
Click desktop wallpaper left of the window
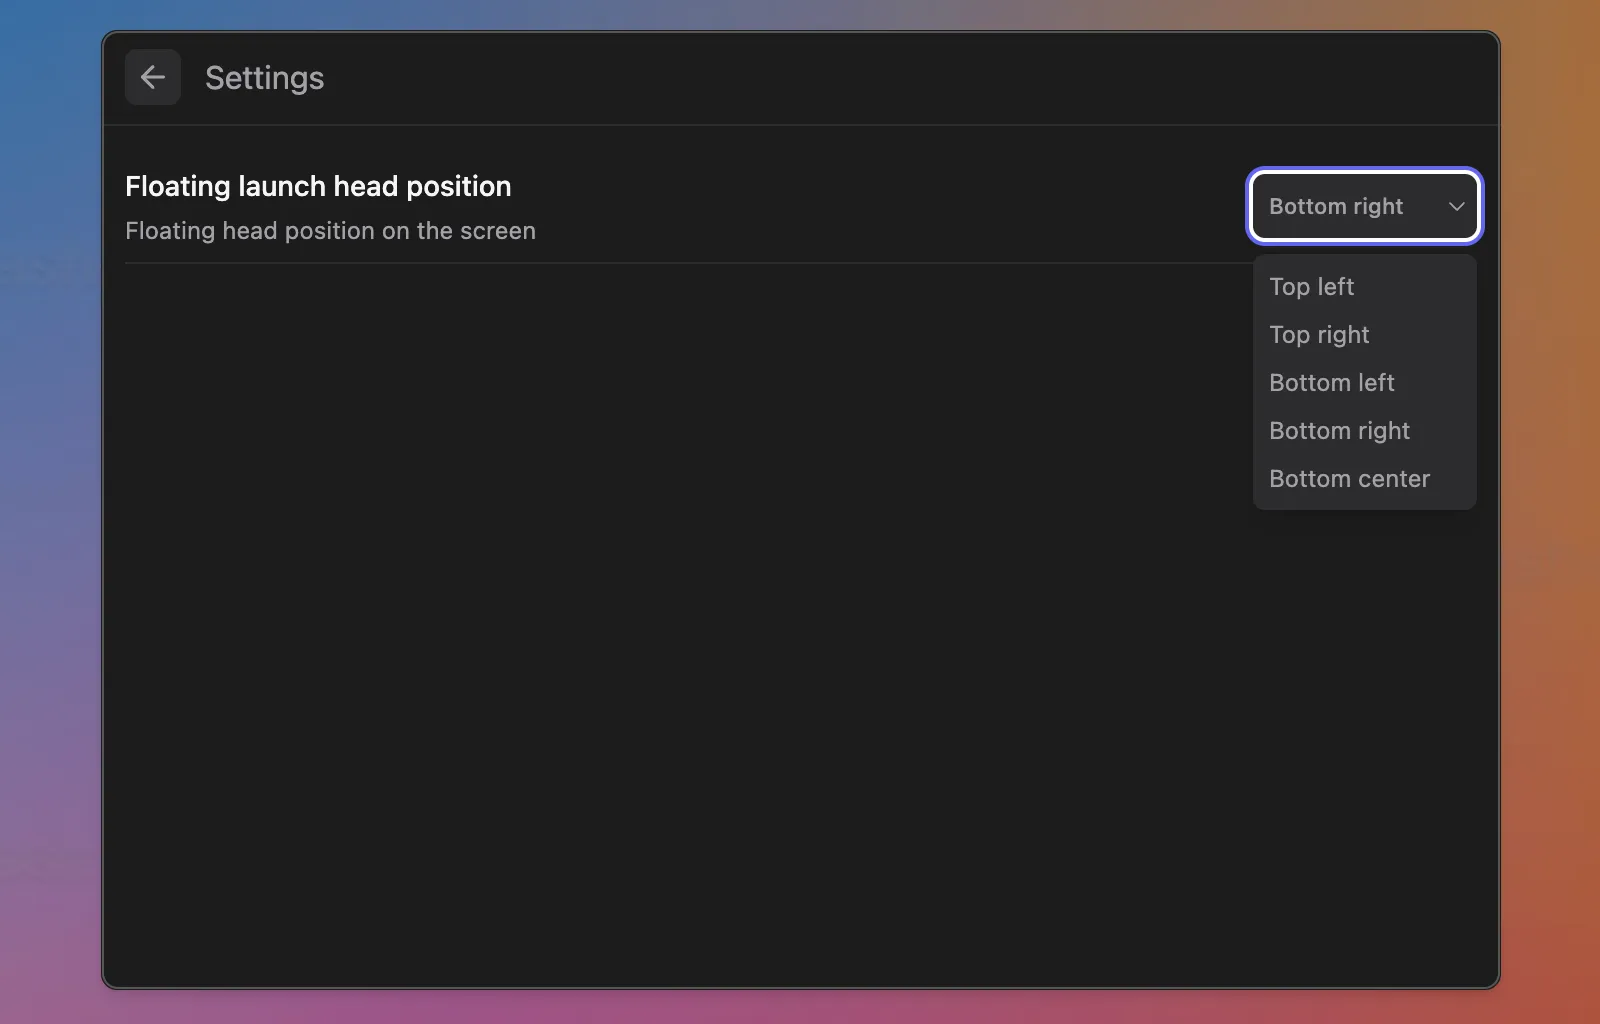point(50,500)
